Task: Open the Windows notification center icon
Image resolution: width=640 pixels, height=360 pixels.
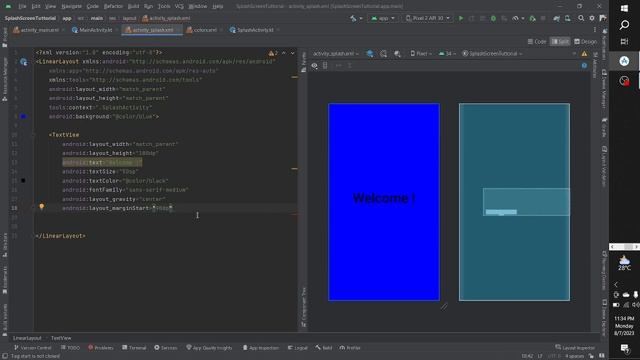Action: (624, 348)
